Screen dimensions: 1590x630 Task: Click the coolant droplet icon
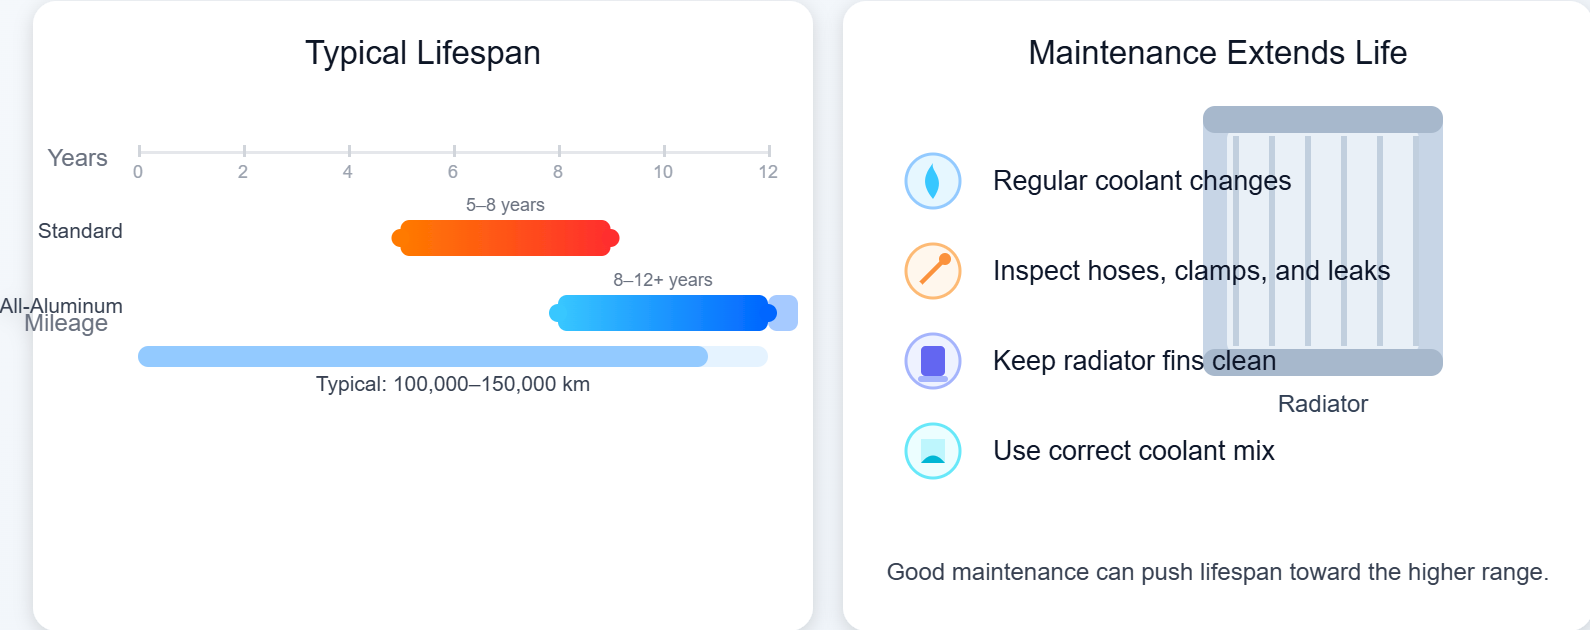click(x=932, y=181)
